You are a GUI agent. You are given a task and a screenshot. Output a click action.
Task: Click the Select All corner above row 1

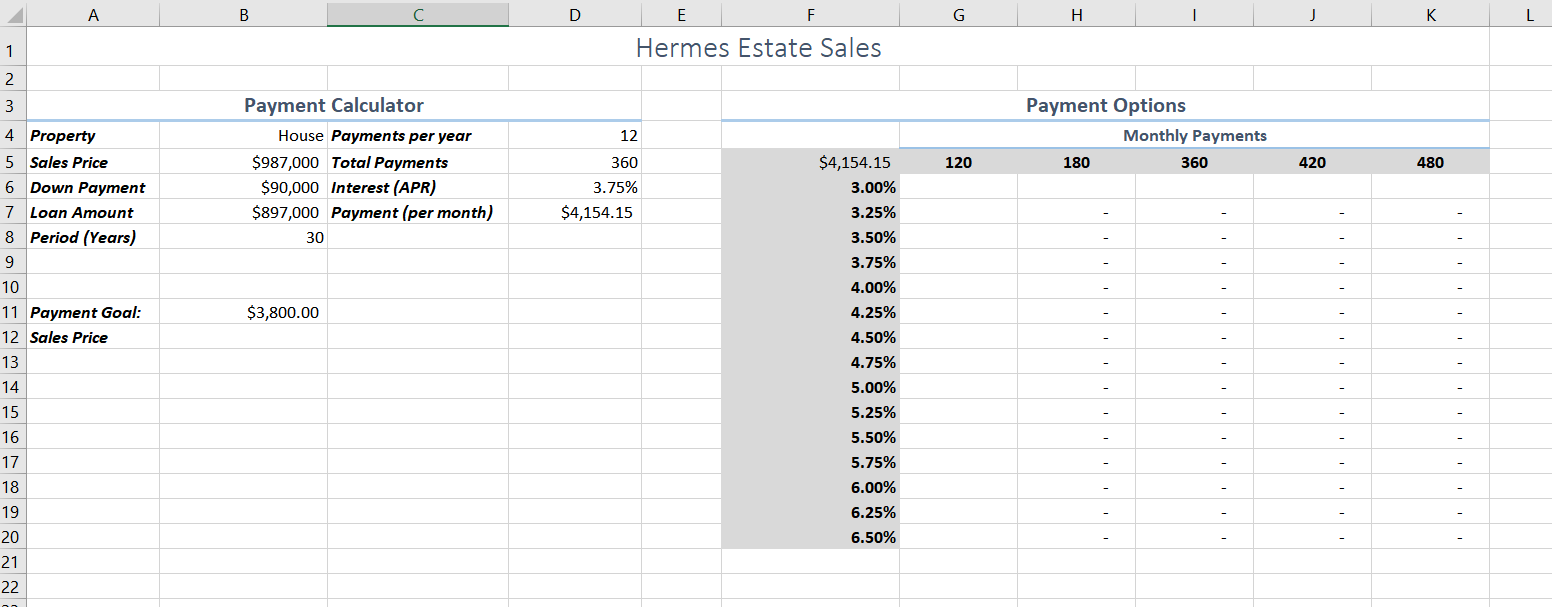11,14
